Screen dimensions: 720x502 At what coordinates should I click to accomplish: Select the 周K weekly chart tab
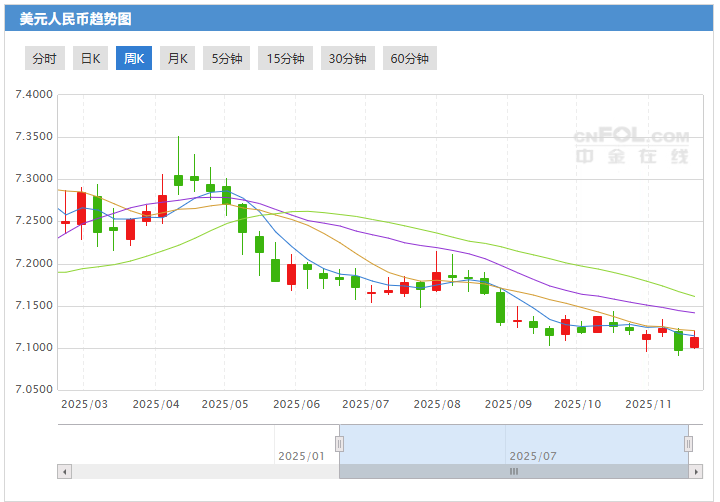(134, 58)
